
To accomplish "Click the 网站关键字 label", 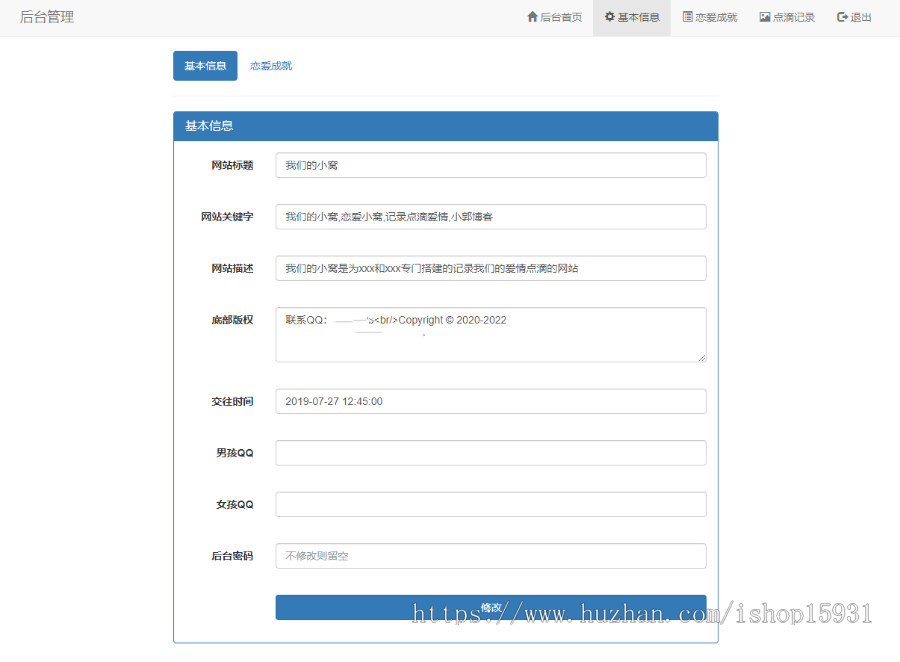I will click(227, 217).
